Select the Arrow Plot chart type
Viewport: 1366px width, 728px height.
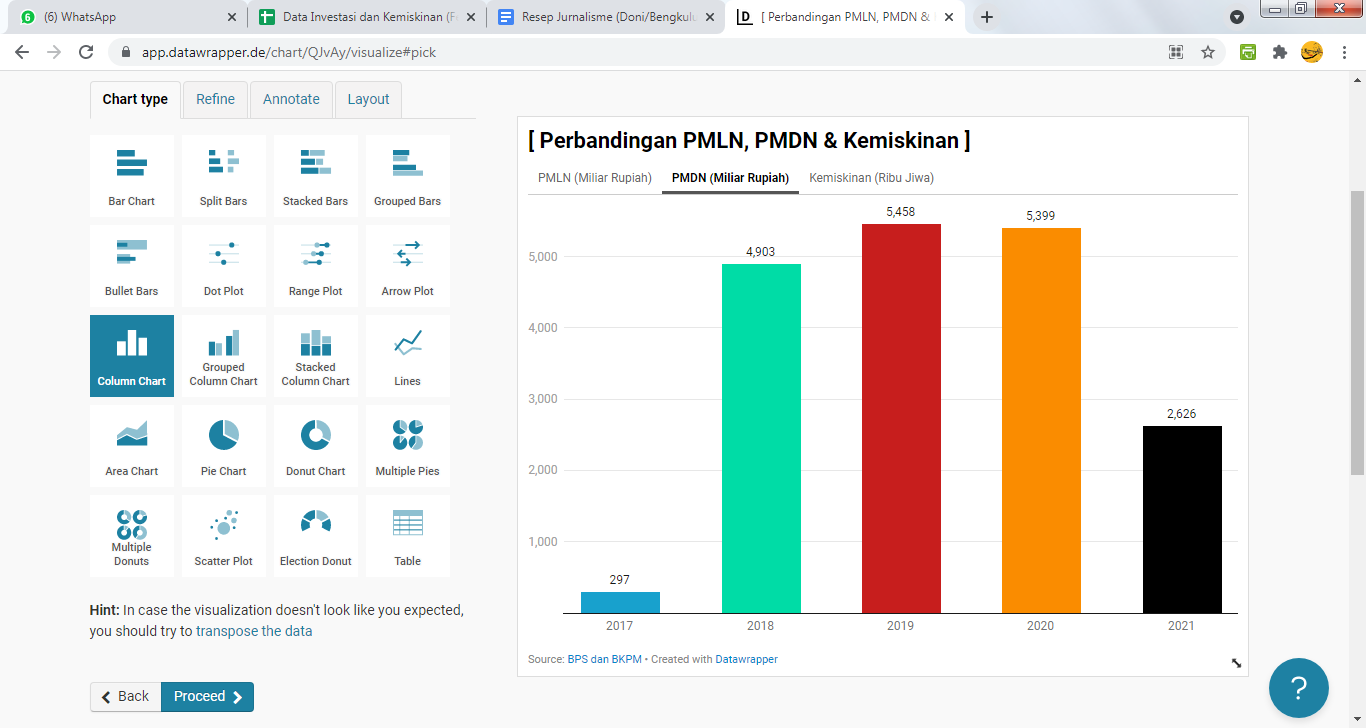click(407, 266)
